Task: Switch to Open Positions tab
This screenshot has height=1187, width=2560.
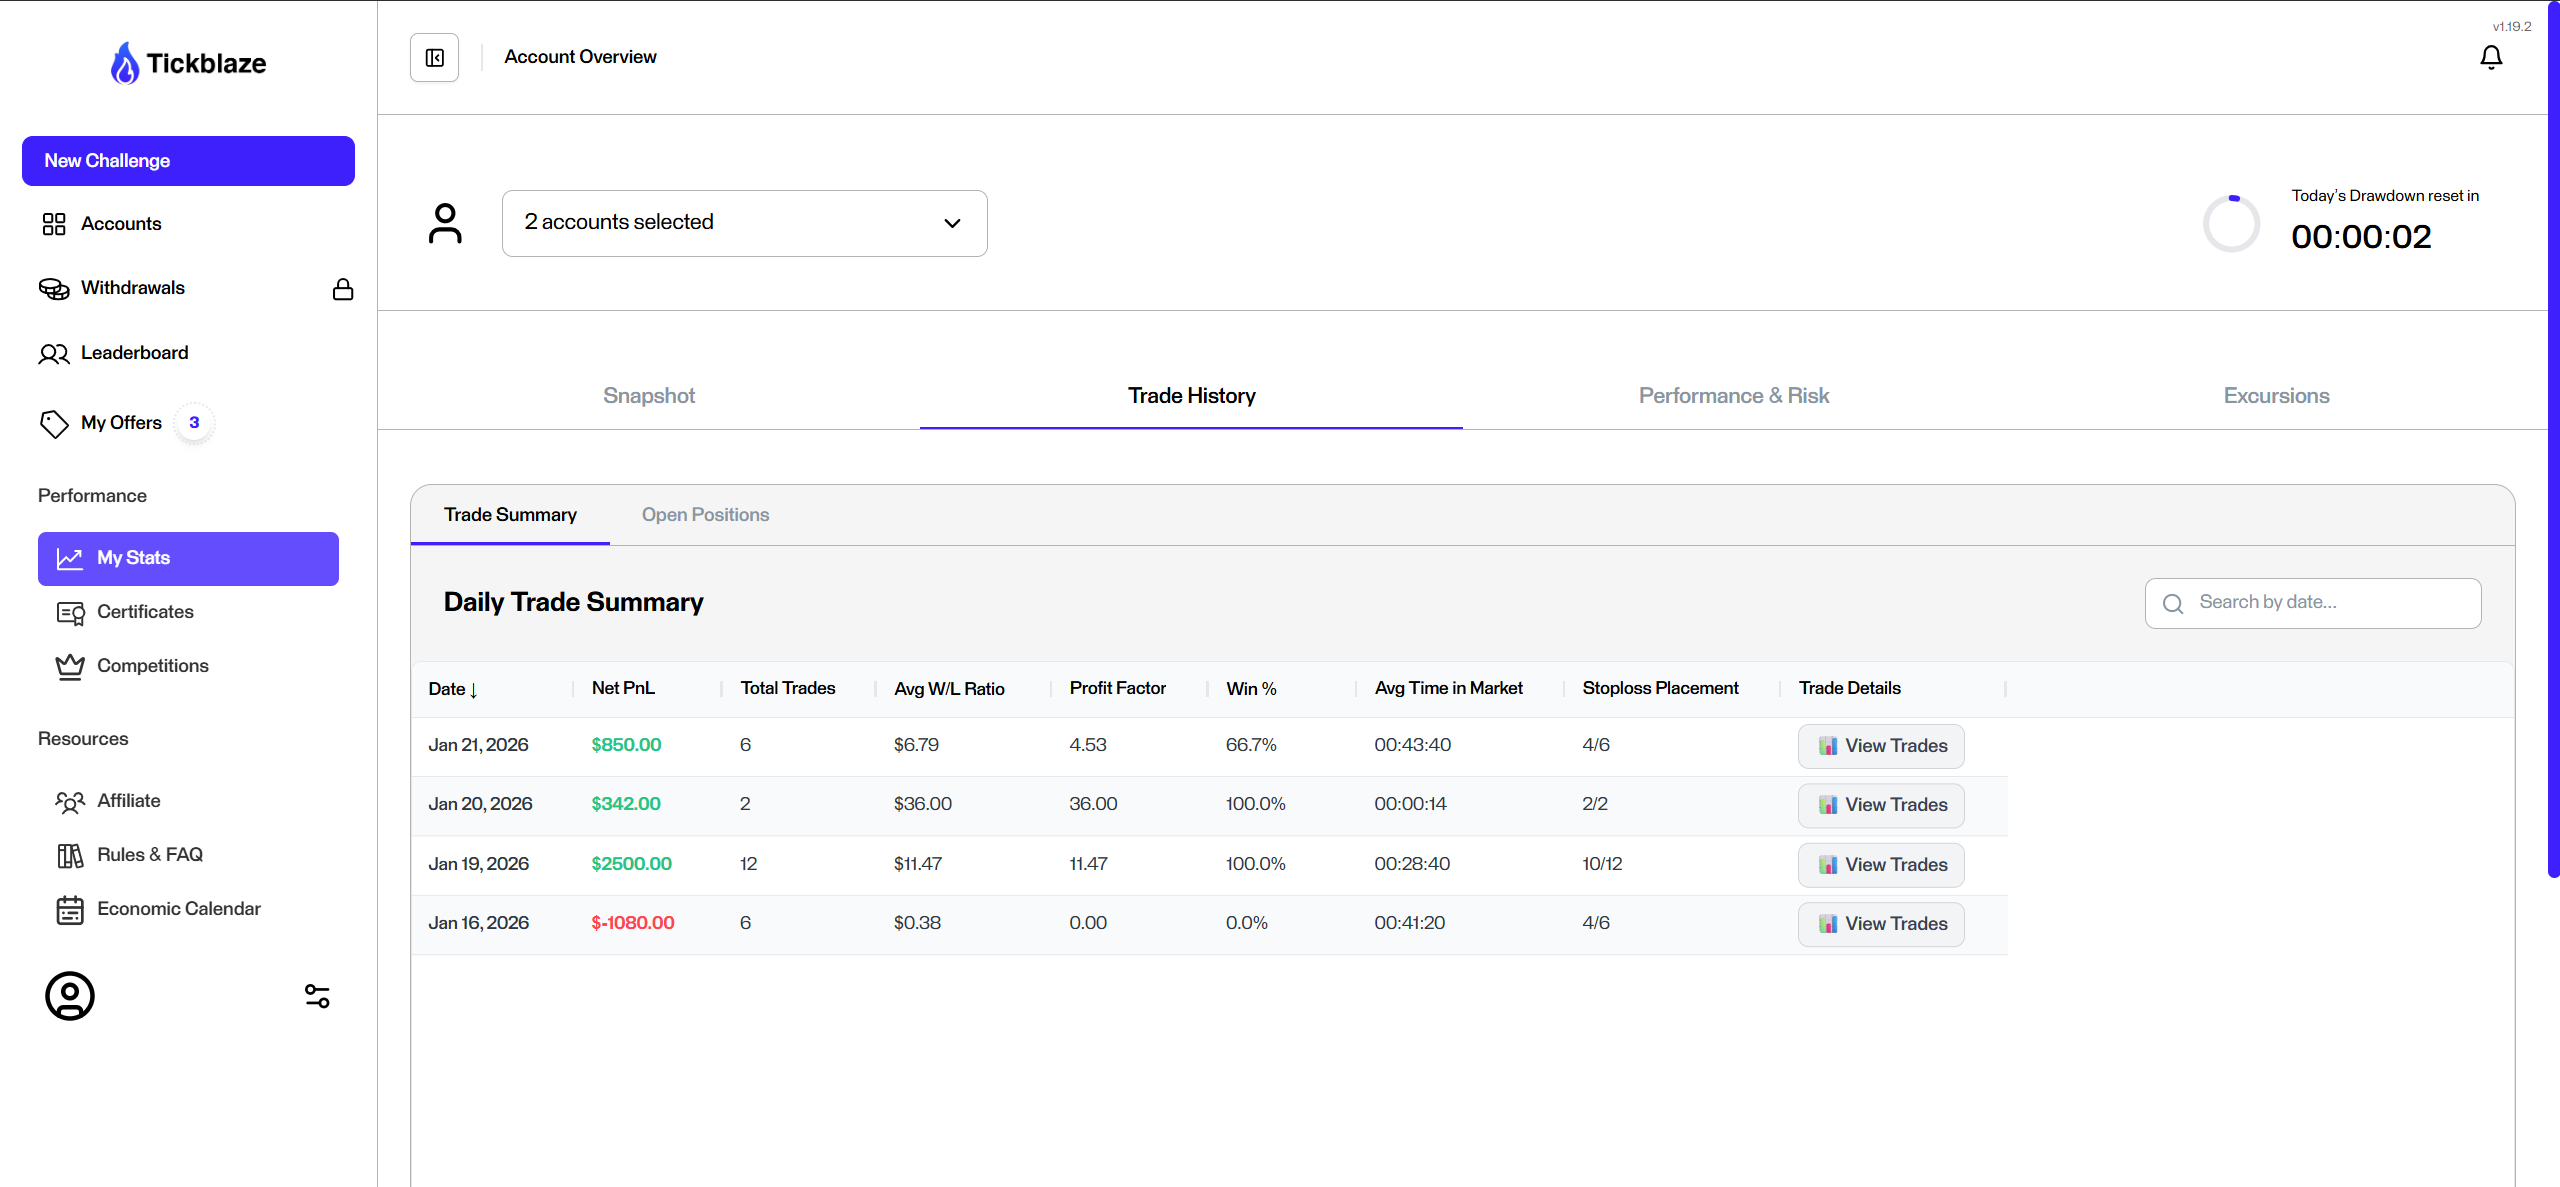Action: [705, 515]
